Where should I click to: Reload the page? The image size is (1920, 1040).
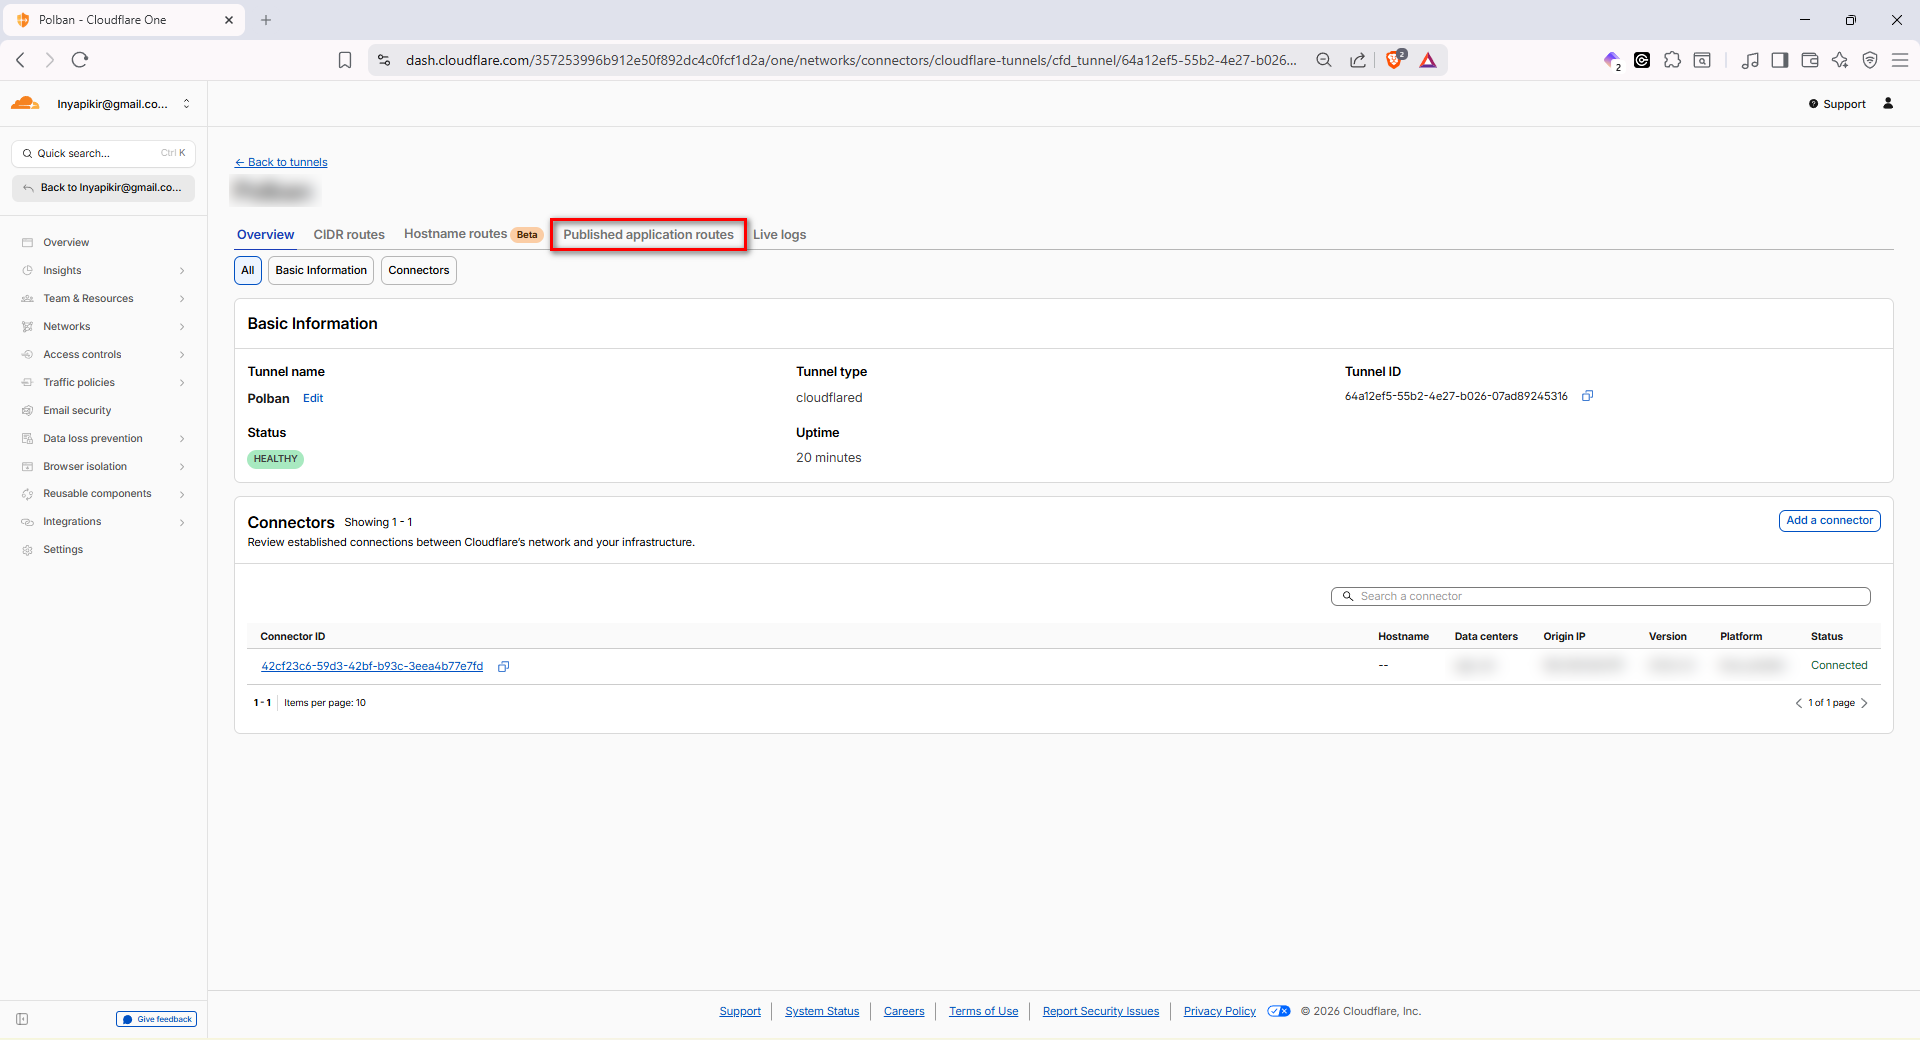click(x=80, y=60)
